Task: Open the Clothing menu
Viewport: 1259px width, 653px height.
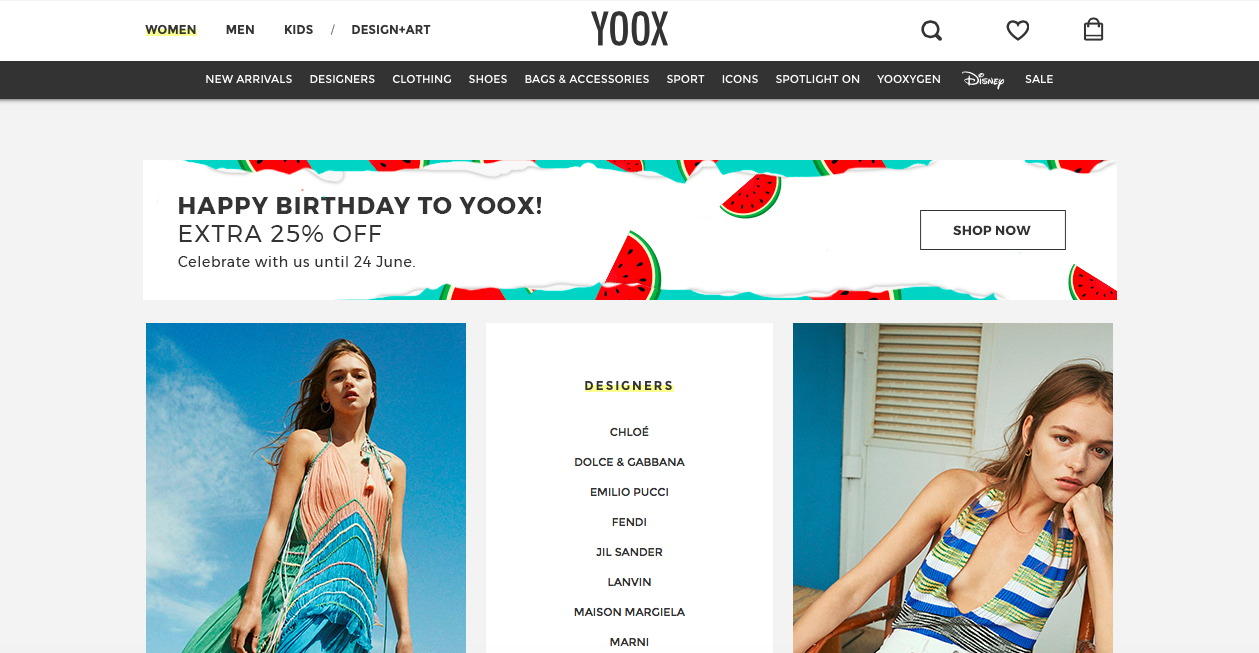Action: (x=422, y=79)
